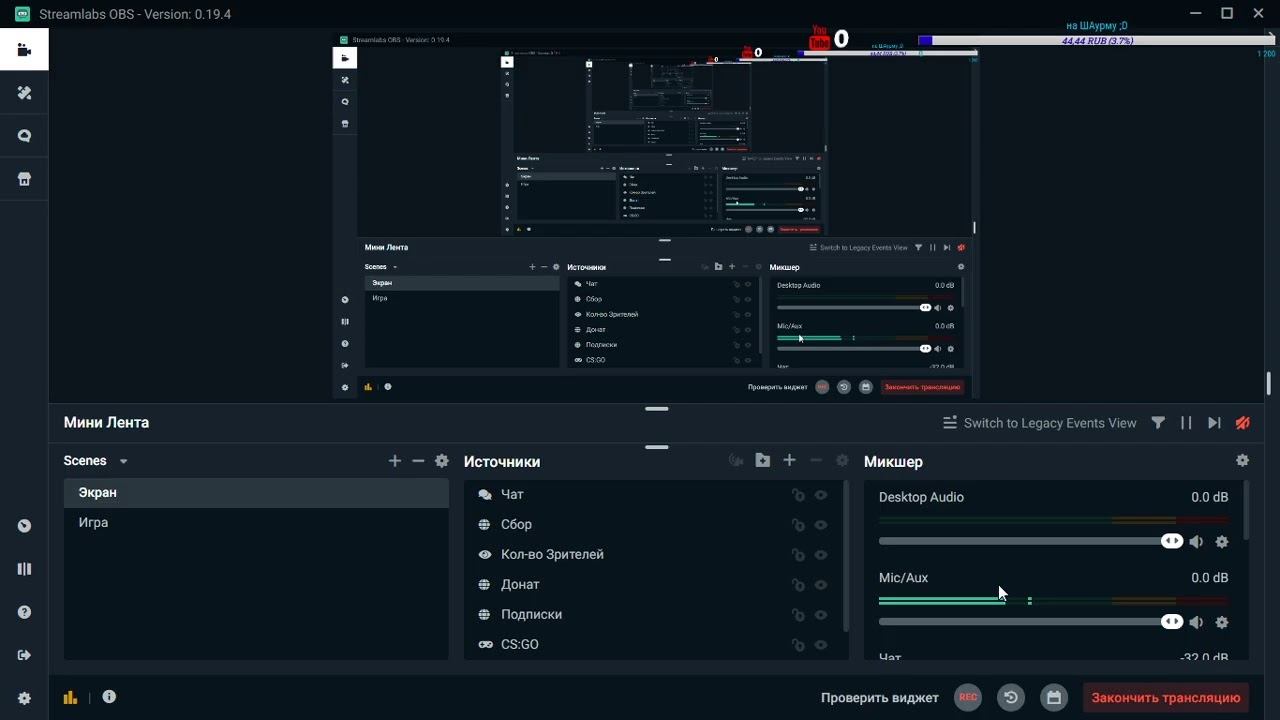
Task: Remove source with minus icon in Источники
Action: (816, 460)
